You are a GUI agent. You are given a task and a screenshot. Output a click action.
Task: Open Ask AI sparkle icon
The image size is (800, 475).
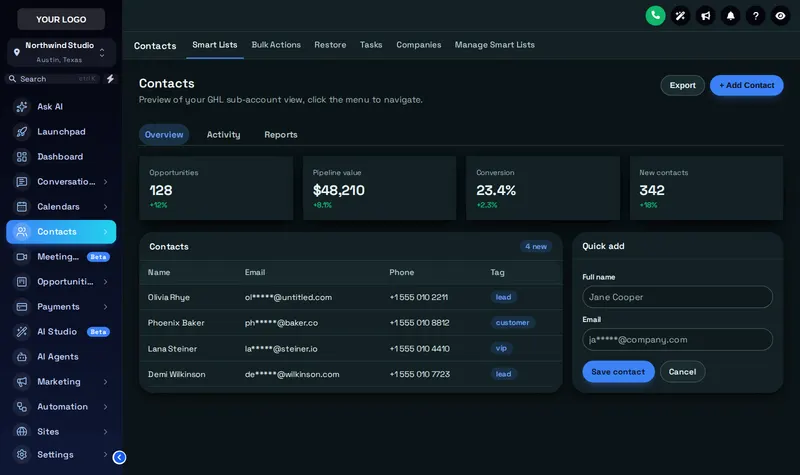tap(21, 107)
